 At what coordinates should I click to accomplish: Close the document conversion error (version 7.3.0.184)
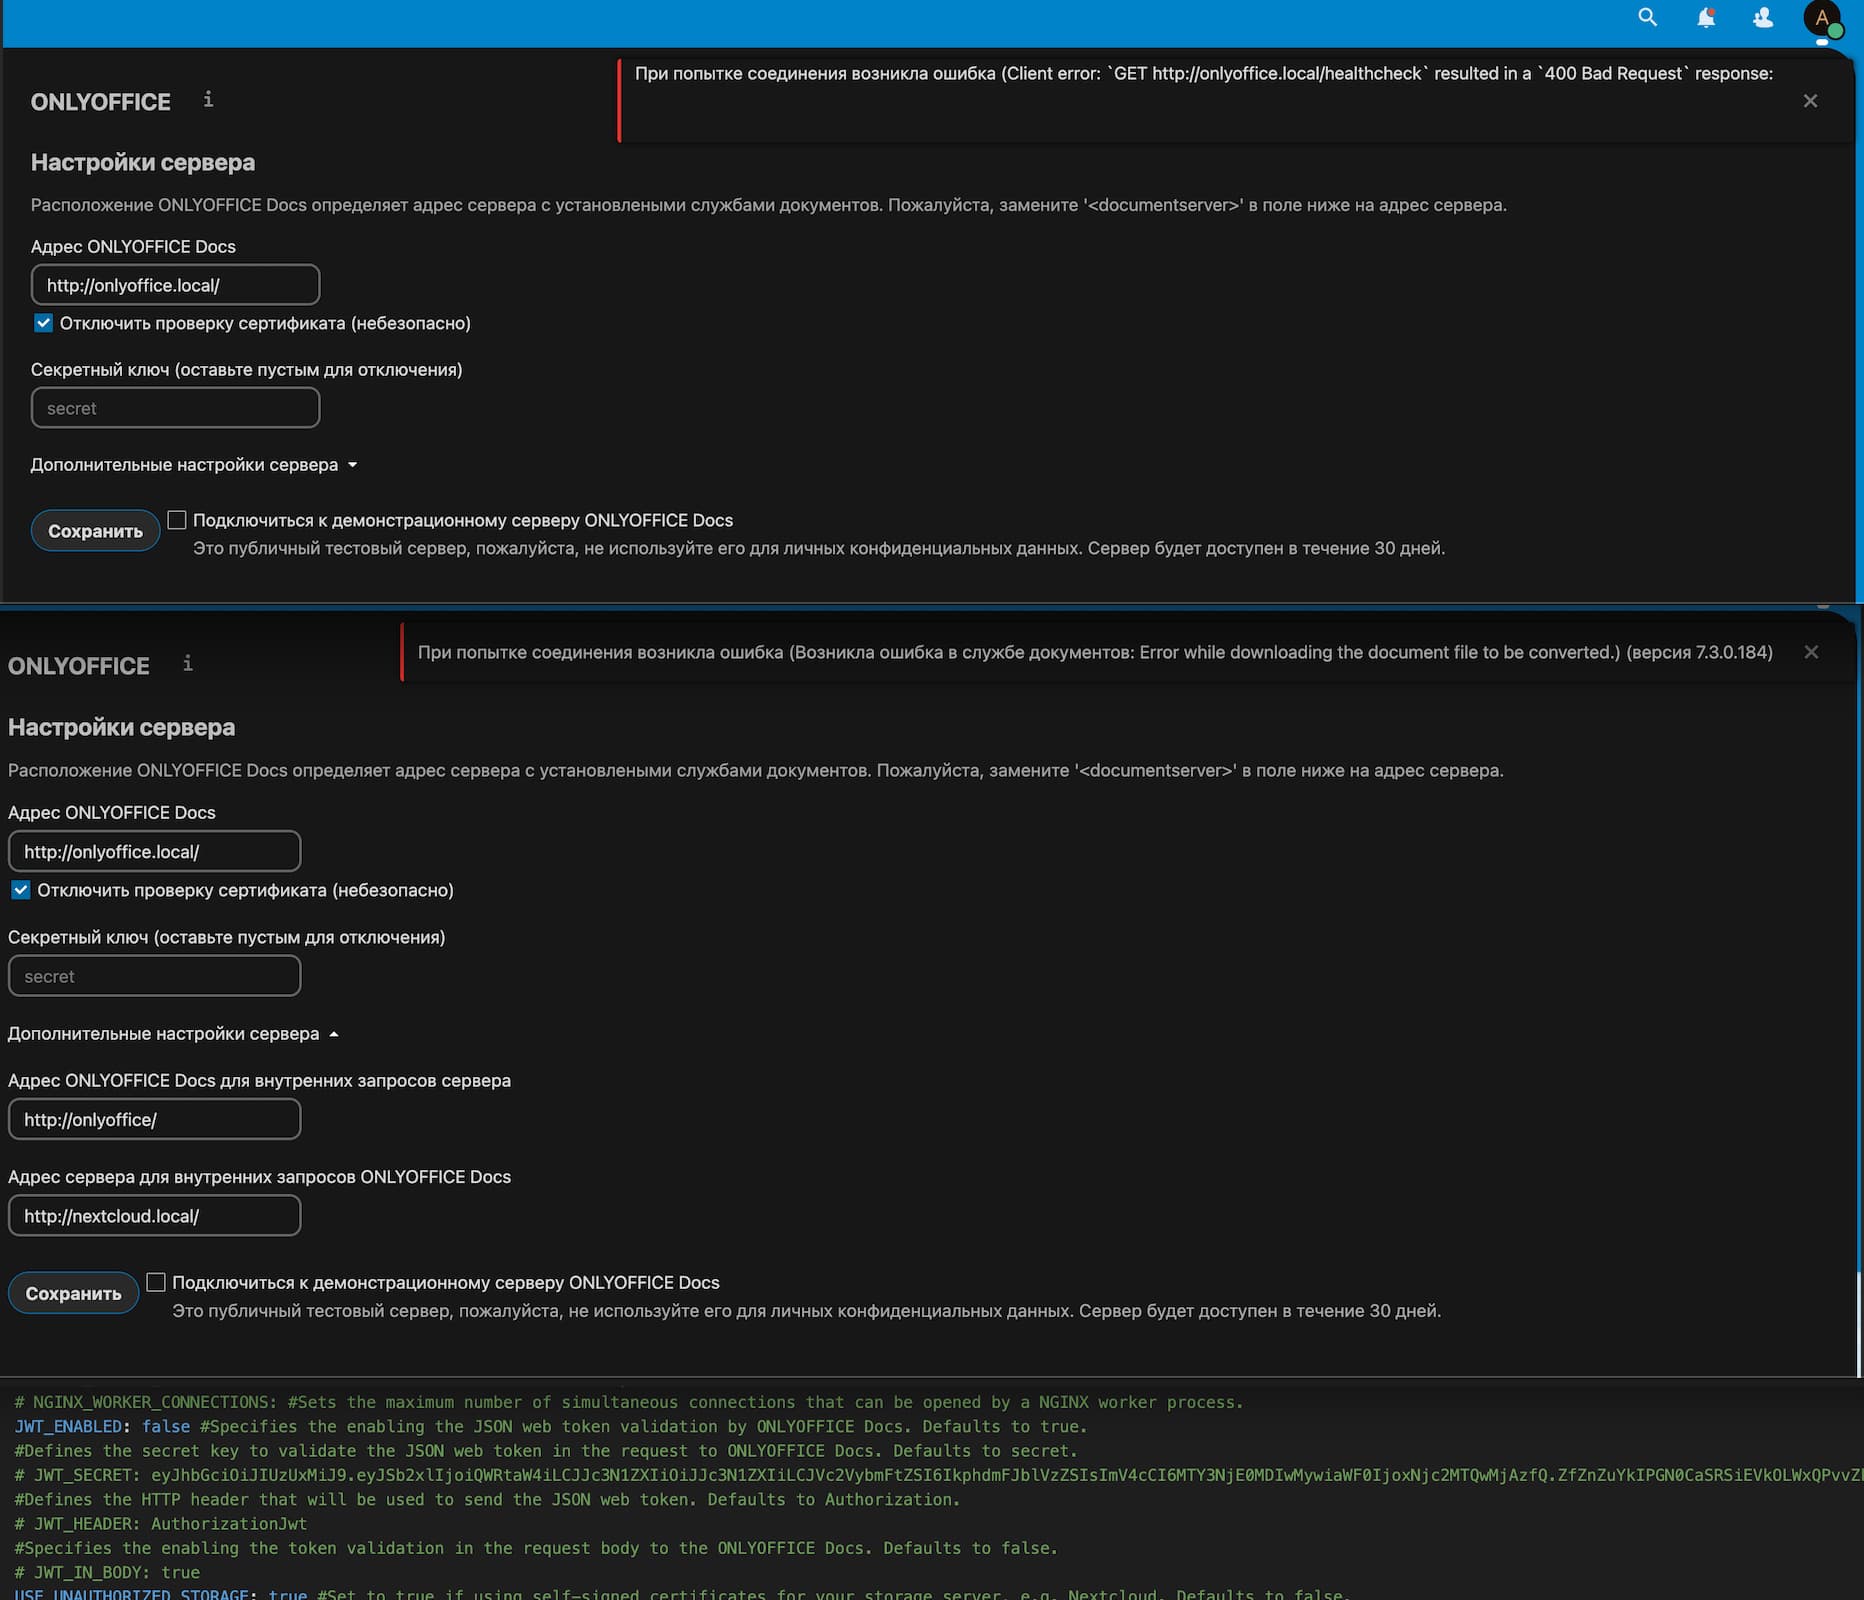point(1811,652)
